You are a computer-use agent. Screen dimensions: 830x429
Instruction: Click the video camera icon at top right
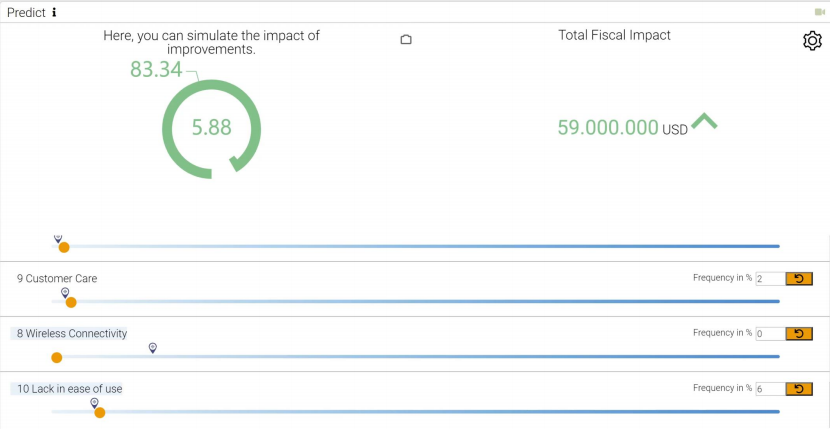pos(819,12)
